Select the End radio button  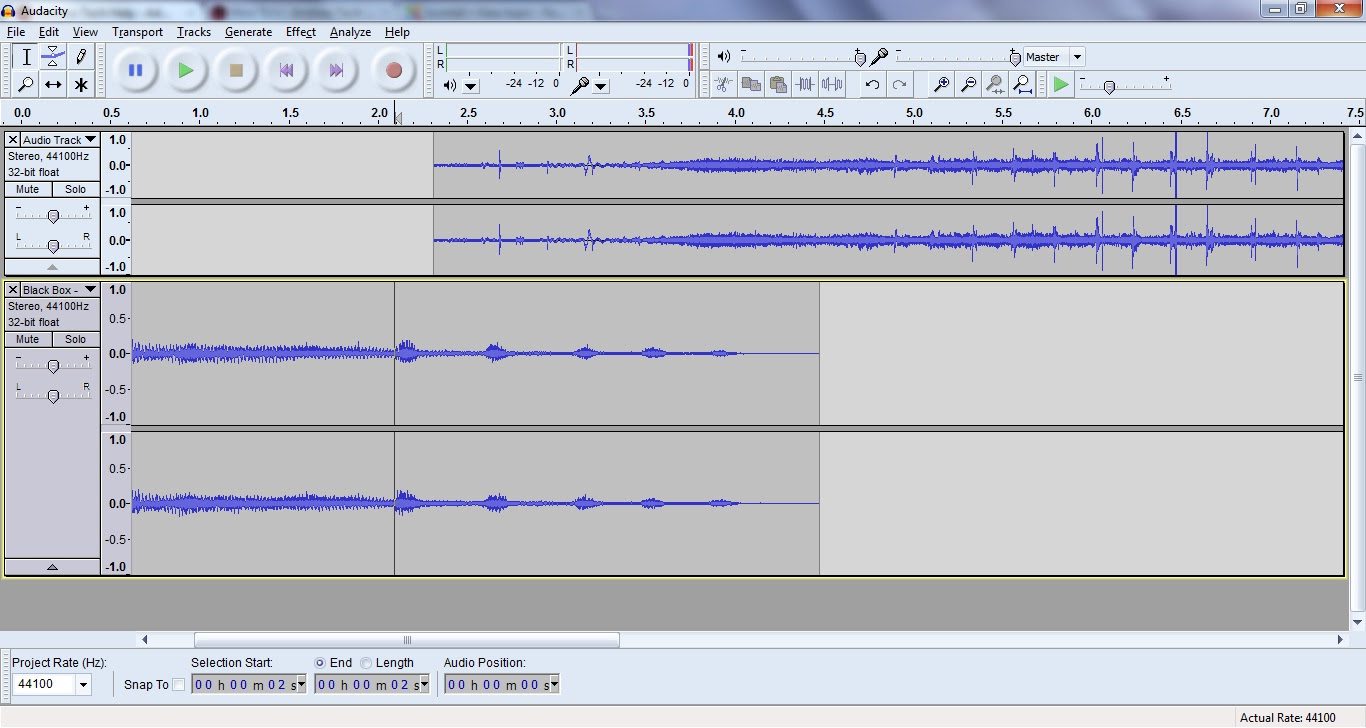point(320,663)
